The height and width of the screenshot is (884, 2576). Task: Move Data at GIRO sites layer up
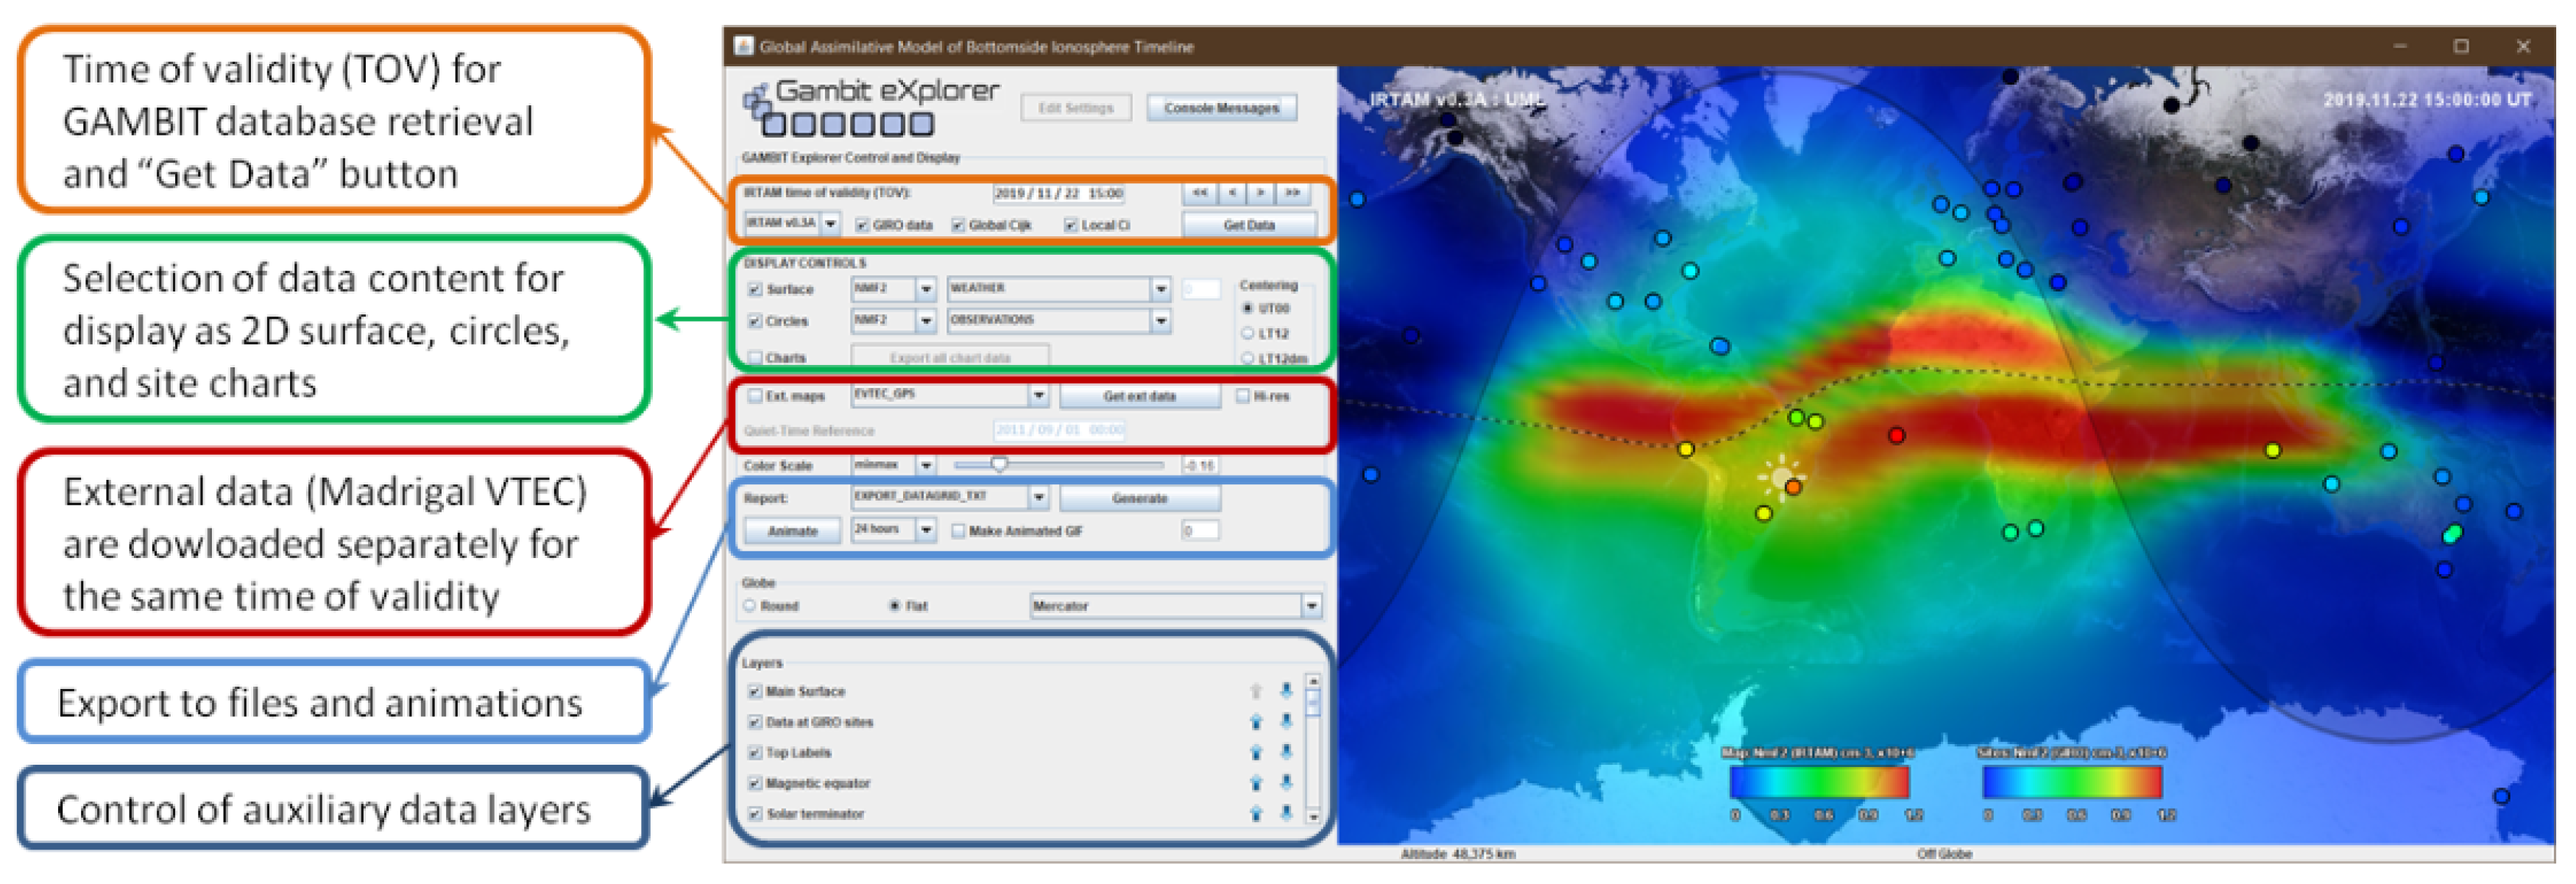pyautogui.click(x=1256, y=722)
